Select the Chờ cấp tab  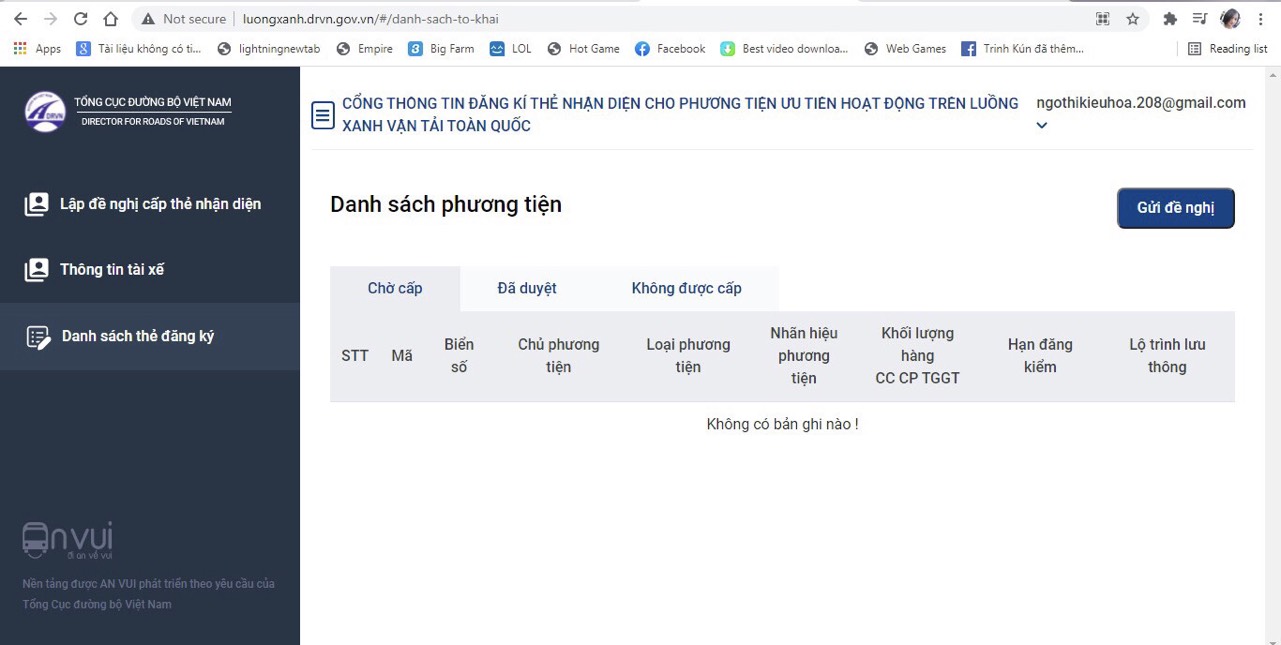[x=394, y=287]
